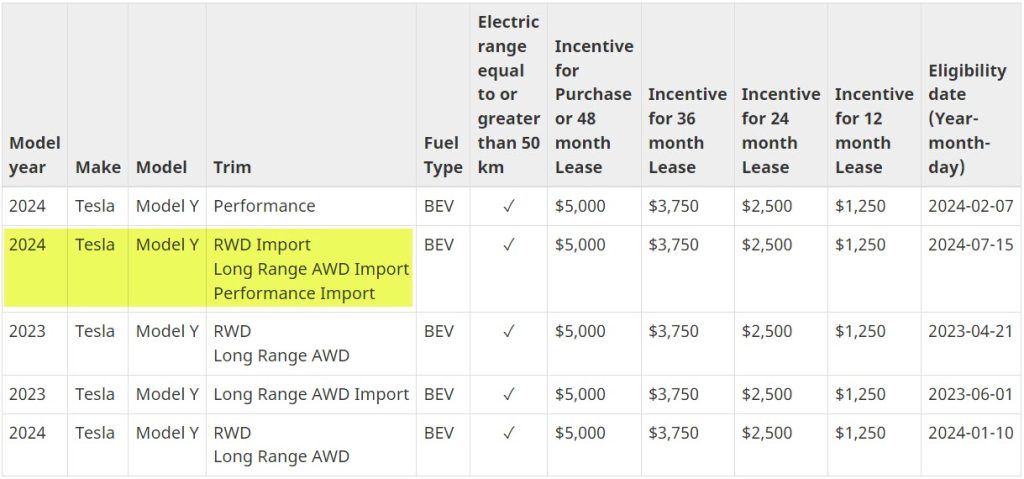Select the "Incentive for 36 month Lease" header

coord(687,130)
